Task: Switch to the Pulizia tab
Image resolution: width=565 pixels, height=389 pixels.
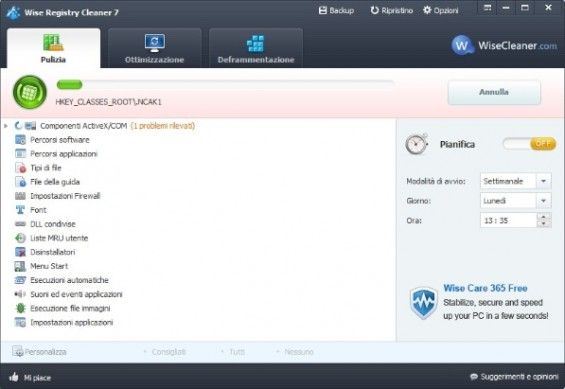Action: coord(53,48)
